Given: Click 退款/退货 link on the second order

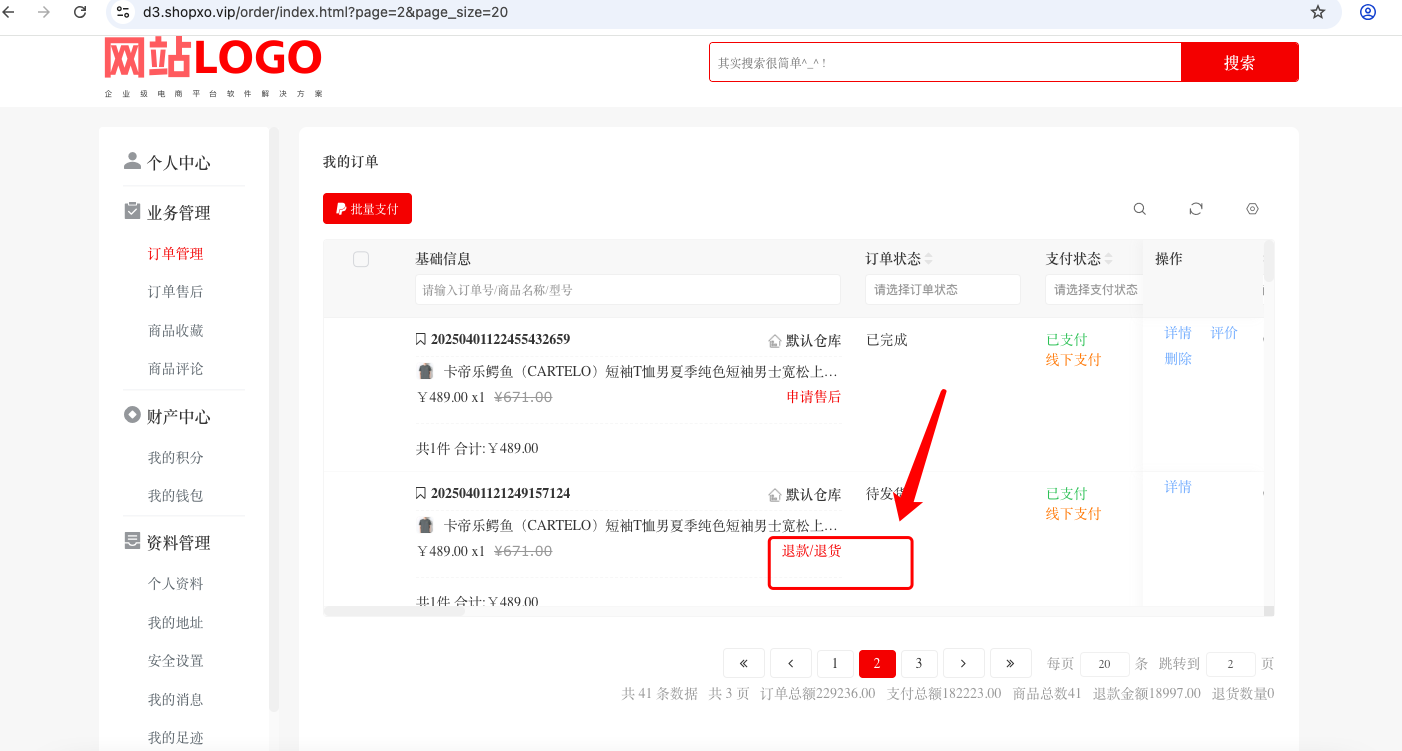Looking at the screenshot, I should (x=811, y=551).
